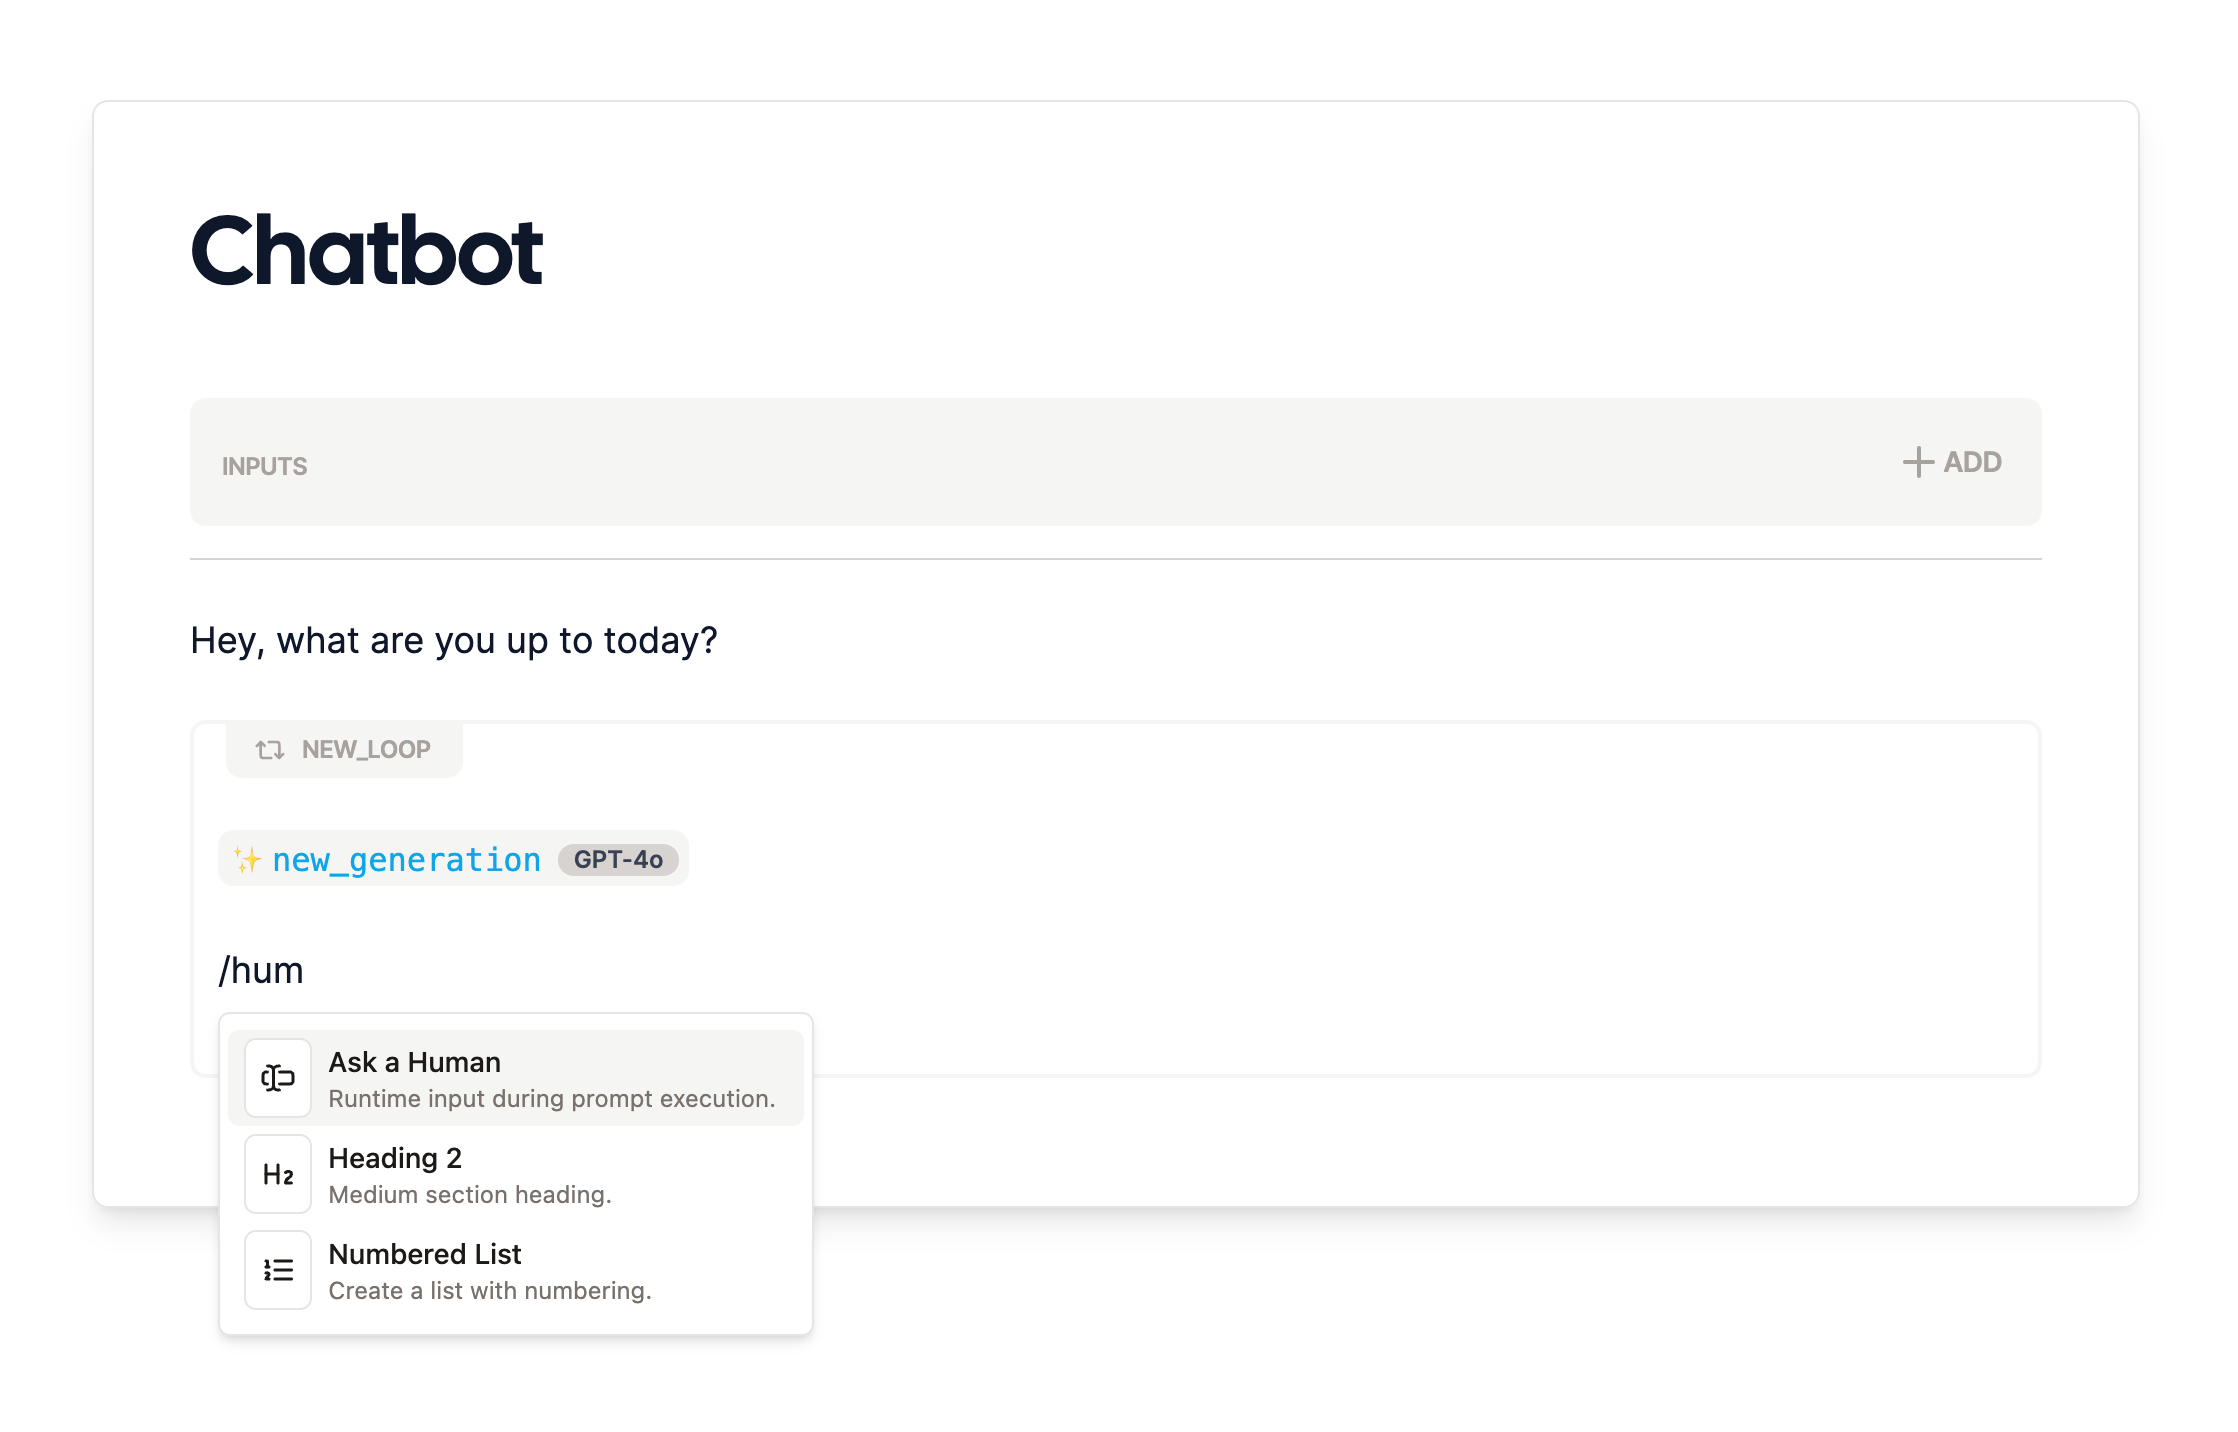Image resolution: width=2238 pixels, height=1432 pixels.
Task: Select Numbered List to create a list
Action: coord(424,1255)
